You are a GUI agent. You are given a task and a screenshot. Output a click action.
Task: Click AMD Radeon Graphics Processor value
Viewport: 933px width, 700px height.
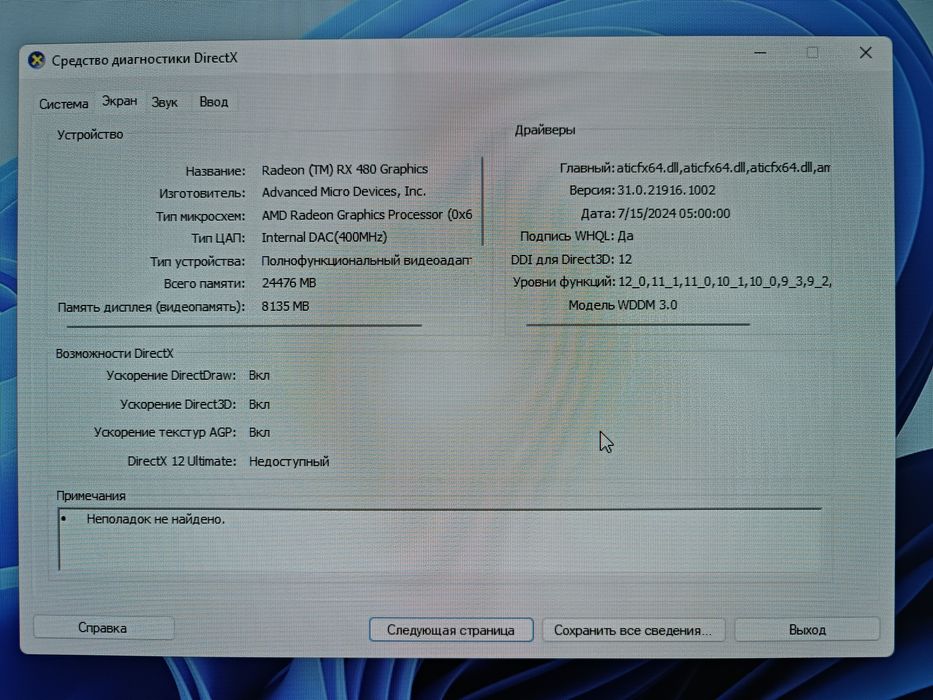(x=367, y=215)
